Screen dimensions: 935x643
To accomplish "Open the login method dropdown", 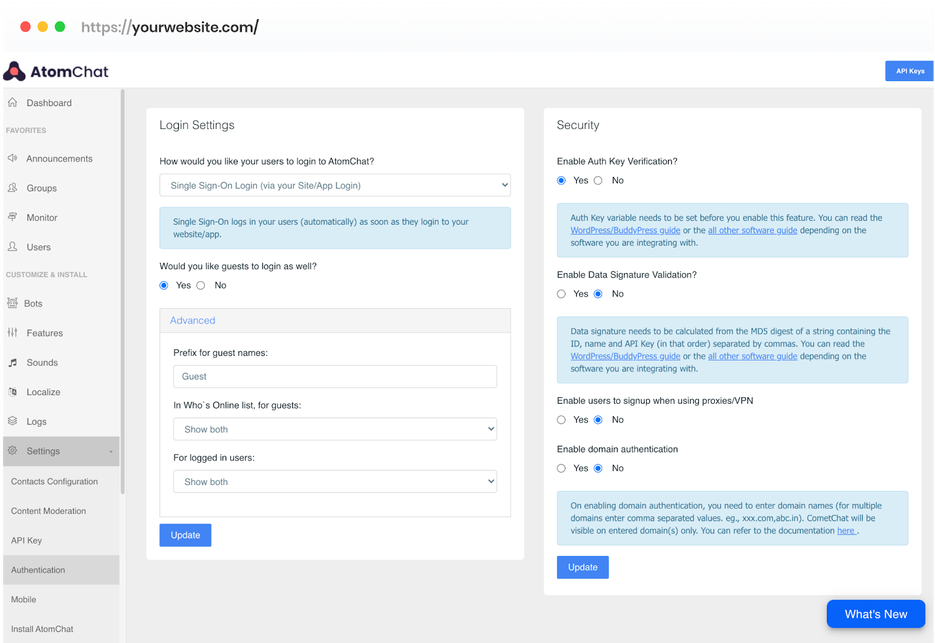I will 335,185.
